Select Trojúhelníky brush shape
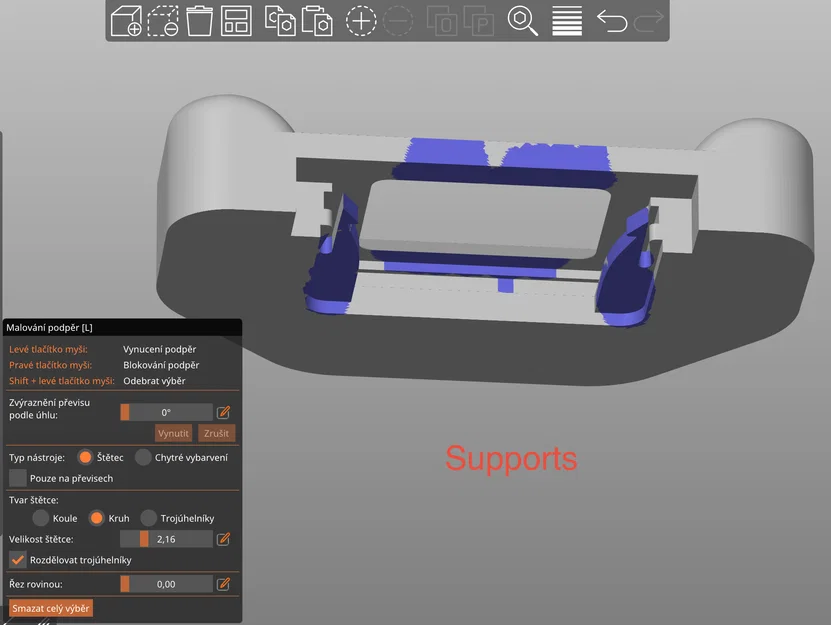This screenshot has width=831, height=625. (x=148, y=518)
